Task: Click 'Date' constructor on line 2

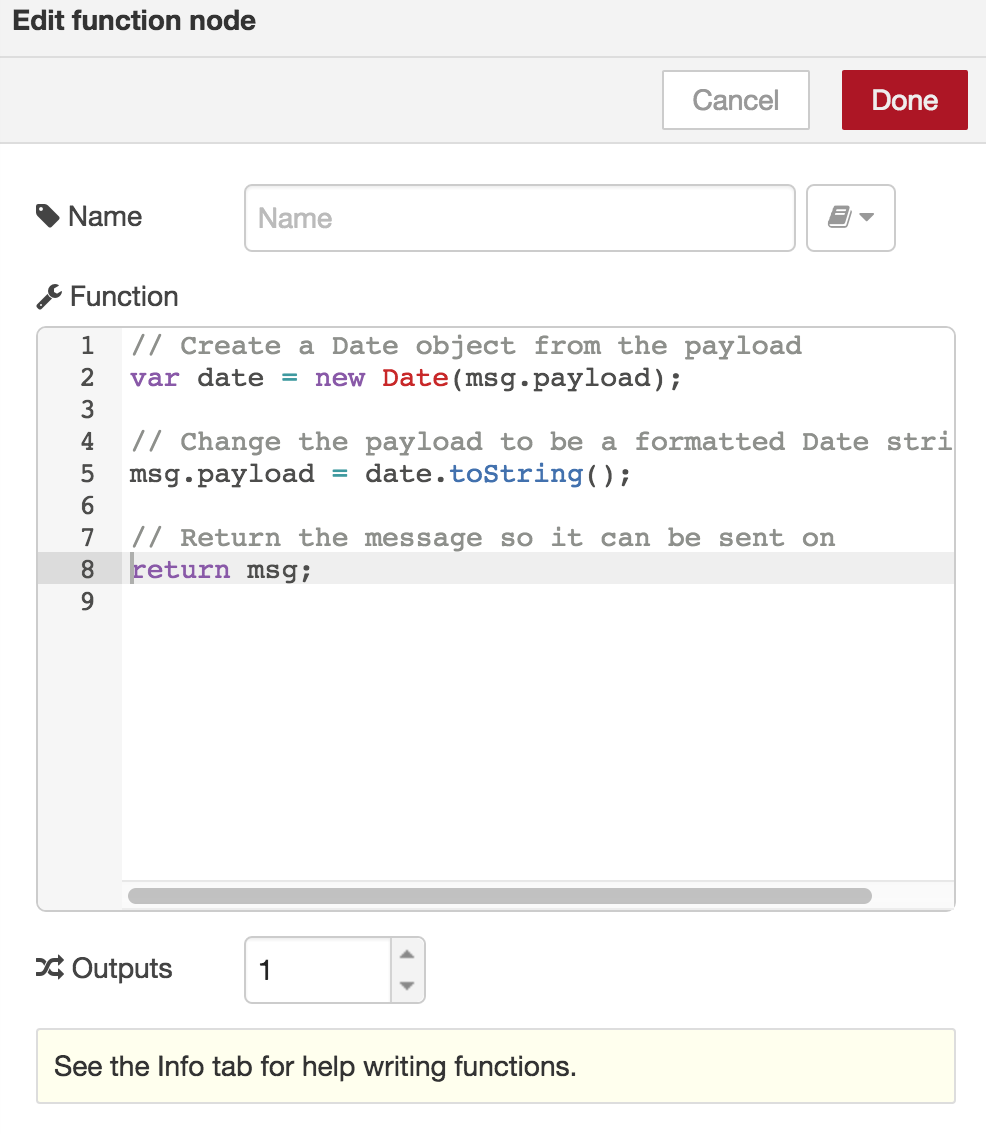Action: tap(415, 378)
